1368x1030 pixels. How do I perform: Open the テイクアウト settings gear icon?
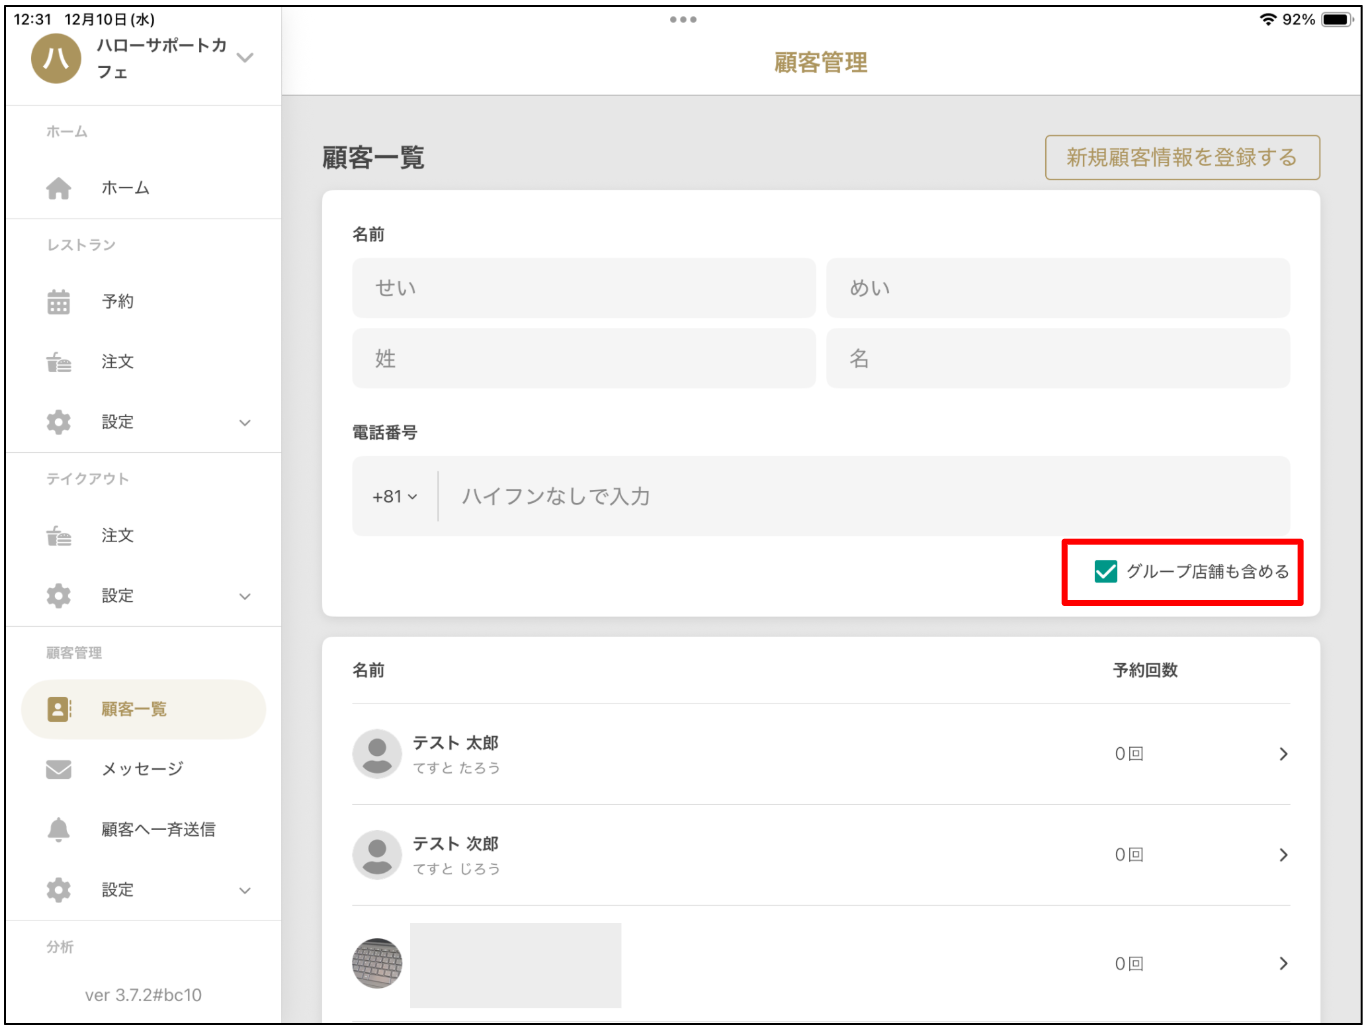(58, 595)
